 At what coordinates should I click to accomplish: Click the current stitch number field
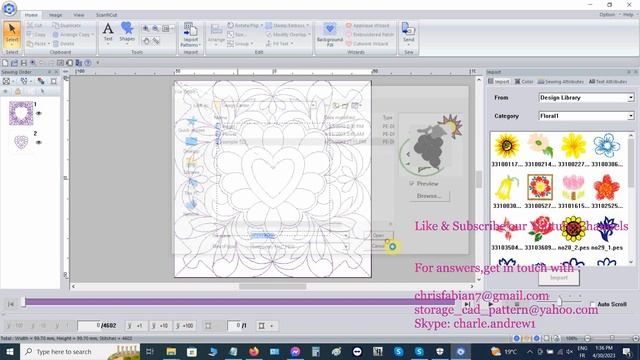click(89, 326)
